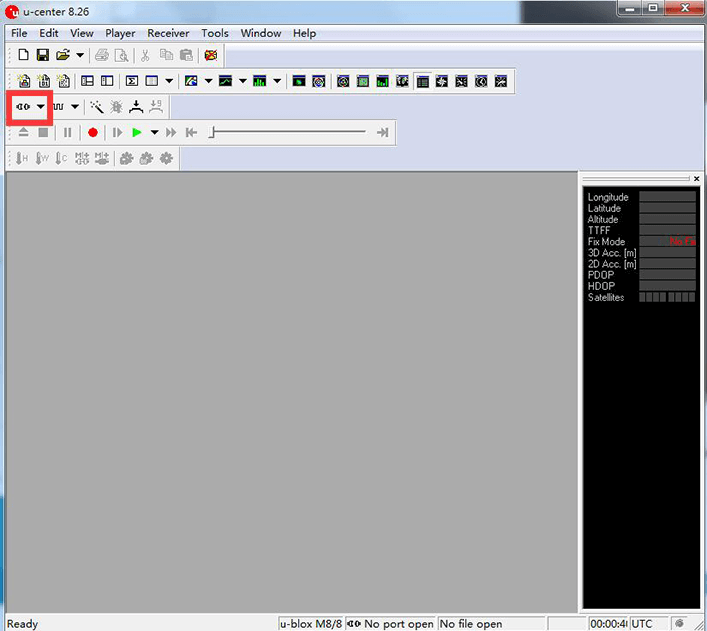
Task: Click the red record button
Action: coord(93,133)
